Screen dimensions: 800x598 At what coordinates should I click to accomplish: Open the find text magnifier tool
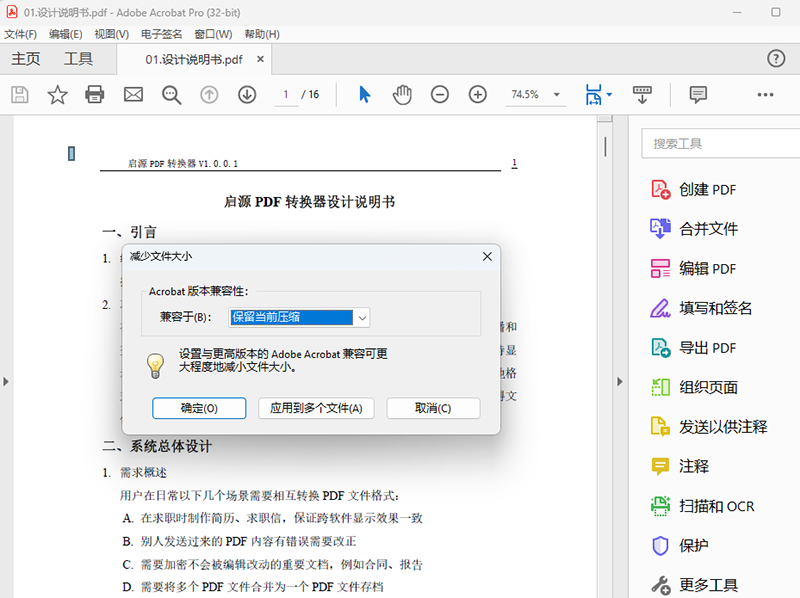click(x=171, y=95)
